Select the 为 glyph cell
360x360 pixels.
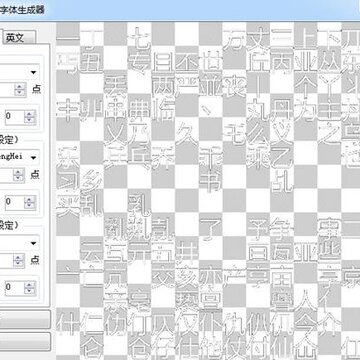[305, 109]
